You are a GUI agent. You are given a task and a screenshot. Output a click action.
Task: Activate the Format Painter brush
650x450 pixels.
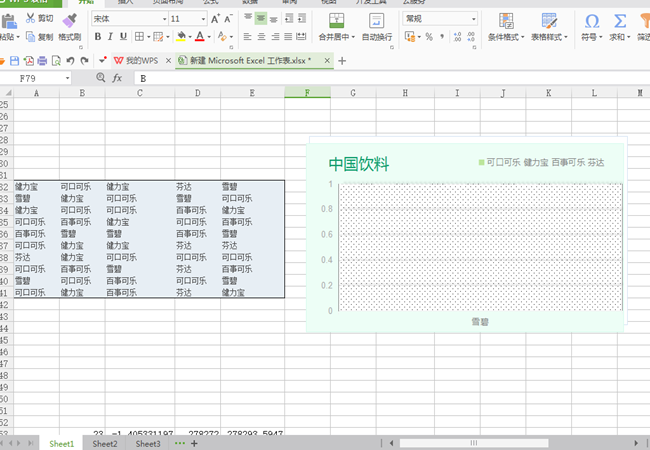(x=69, y=20)
